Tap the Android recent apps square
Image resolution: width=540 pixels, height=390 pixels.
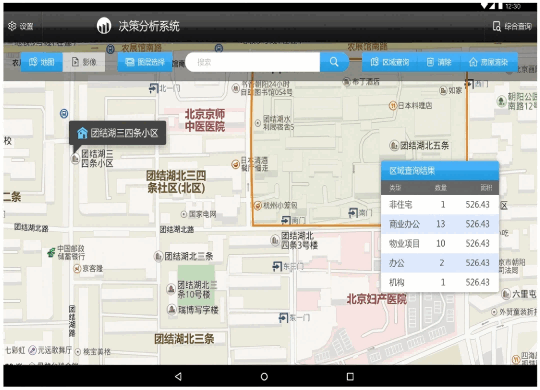(350, 377)
